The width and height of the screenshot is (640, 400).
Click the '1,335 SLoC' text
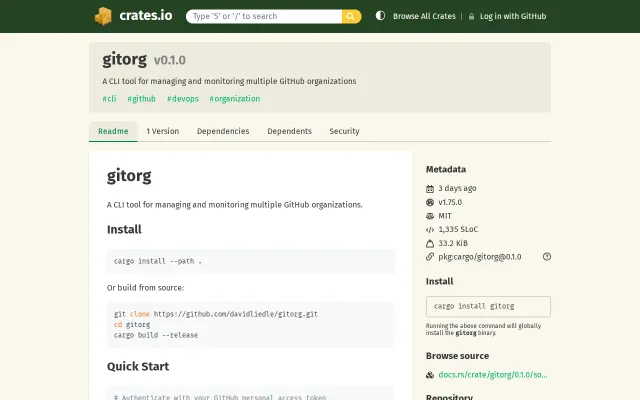(458, 229)
